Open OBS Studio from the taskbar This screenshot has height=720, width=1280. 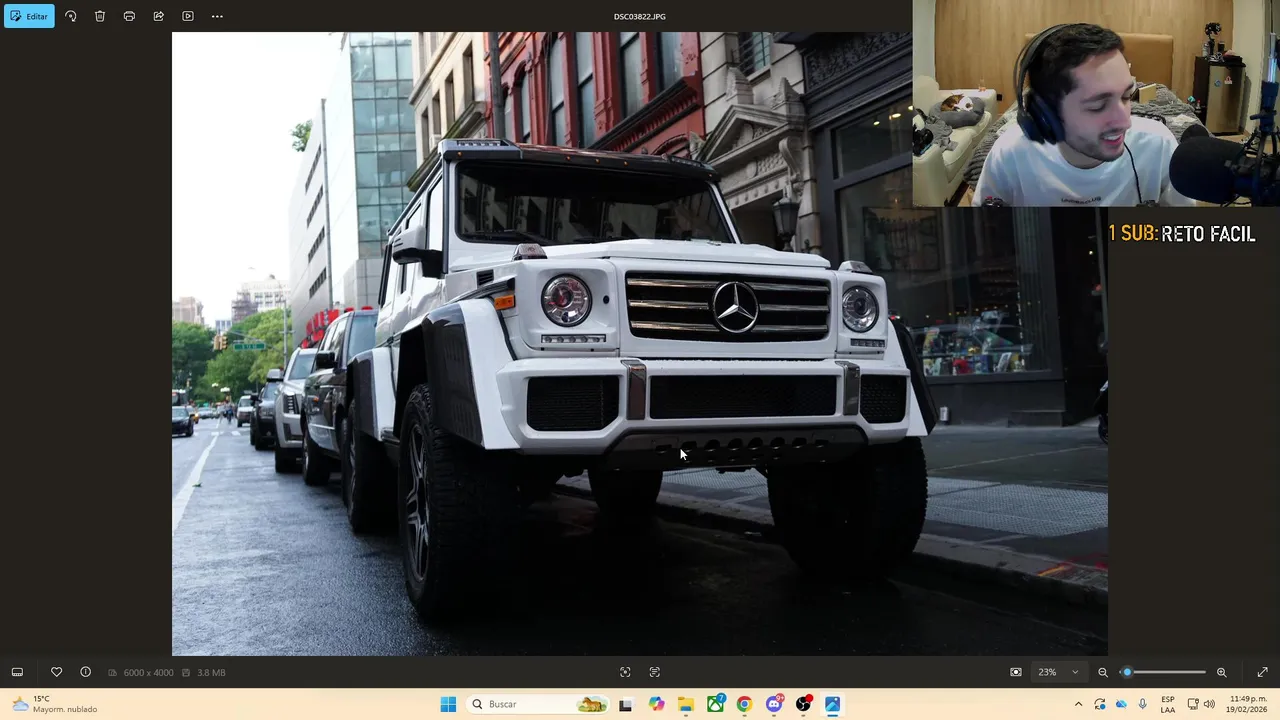(x=803, y=704)
